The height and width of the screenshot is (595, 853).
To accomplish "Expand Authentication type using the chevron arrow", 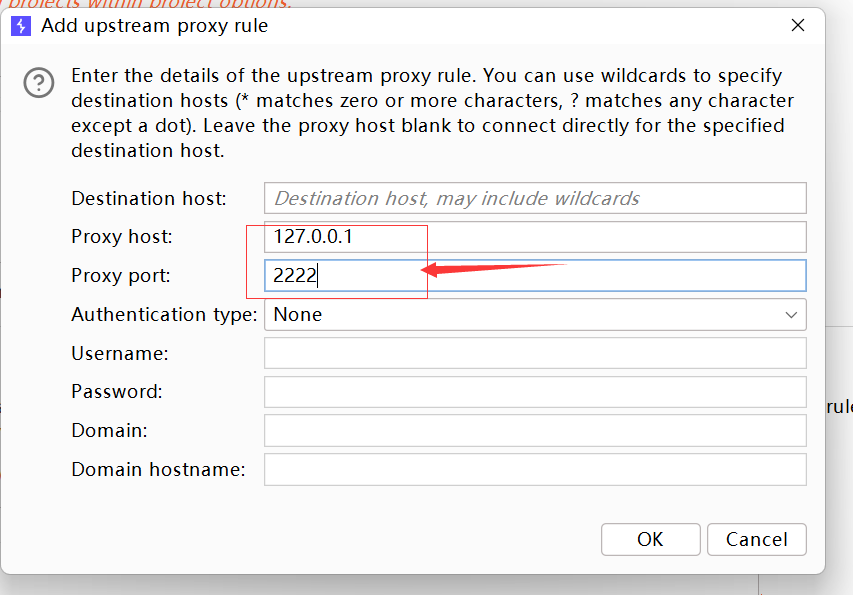I will [x=791, y=315].
